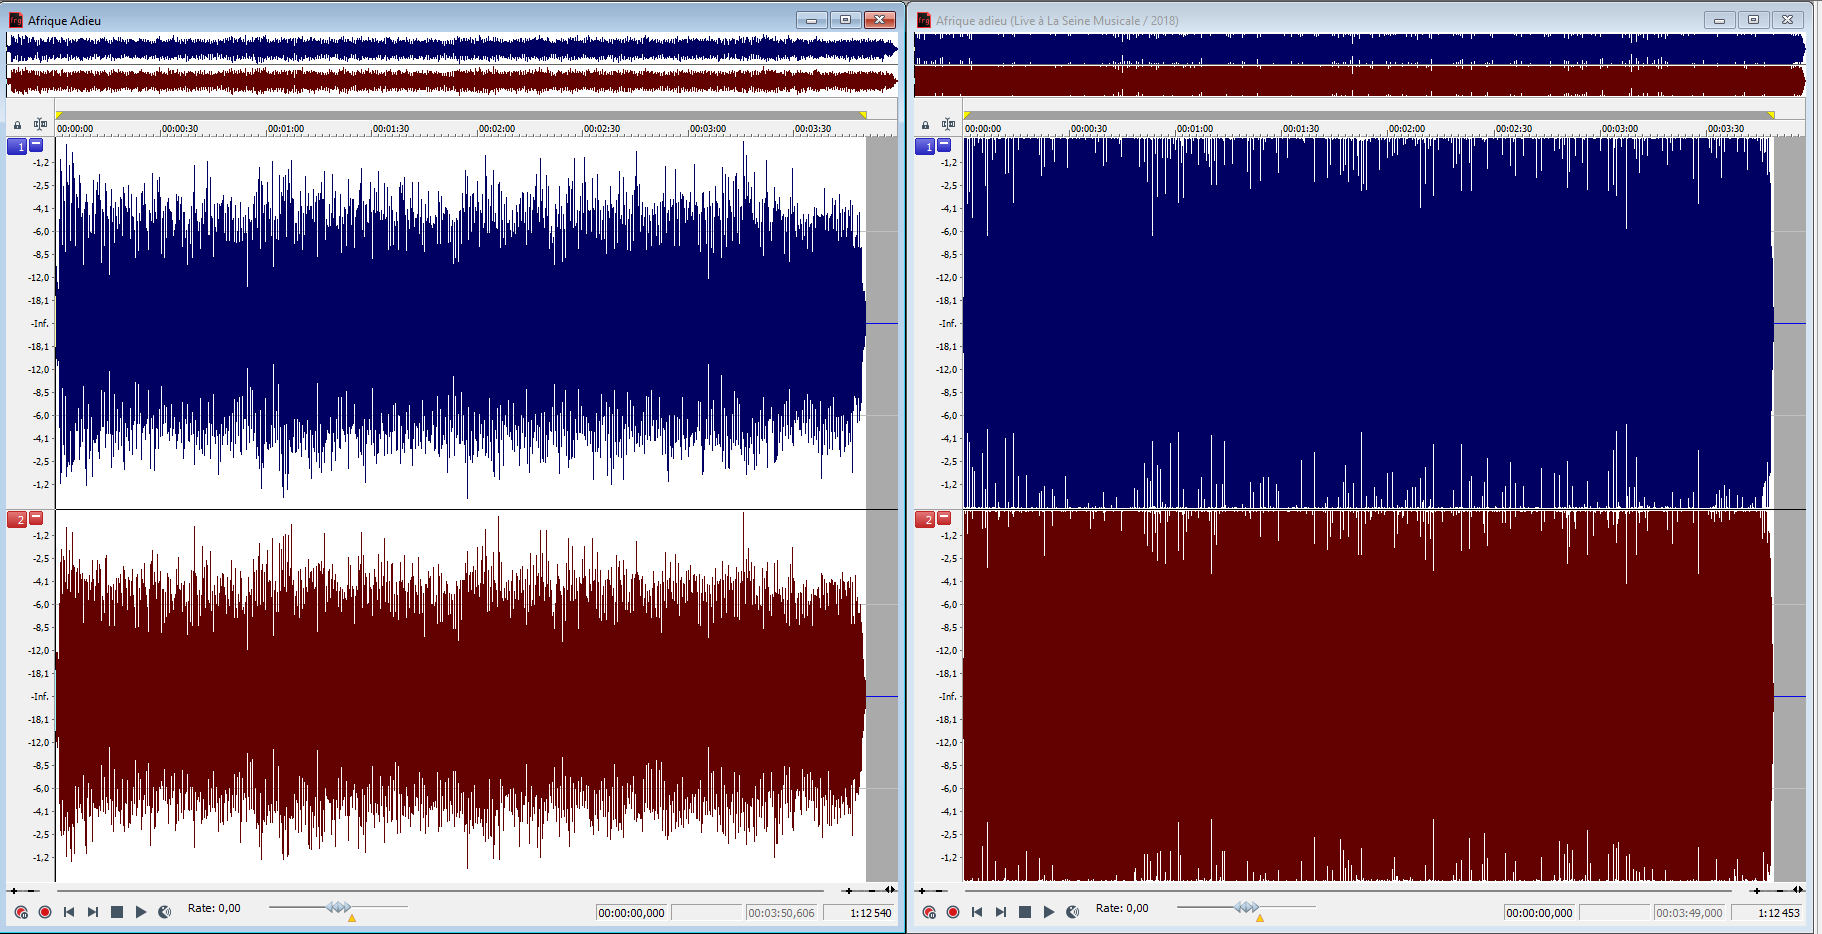Click the Record button in Afrique Adieu window
The width and height of the screenshot is (1822, 934).
pos(45,912)
